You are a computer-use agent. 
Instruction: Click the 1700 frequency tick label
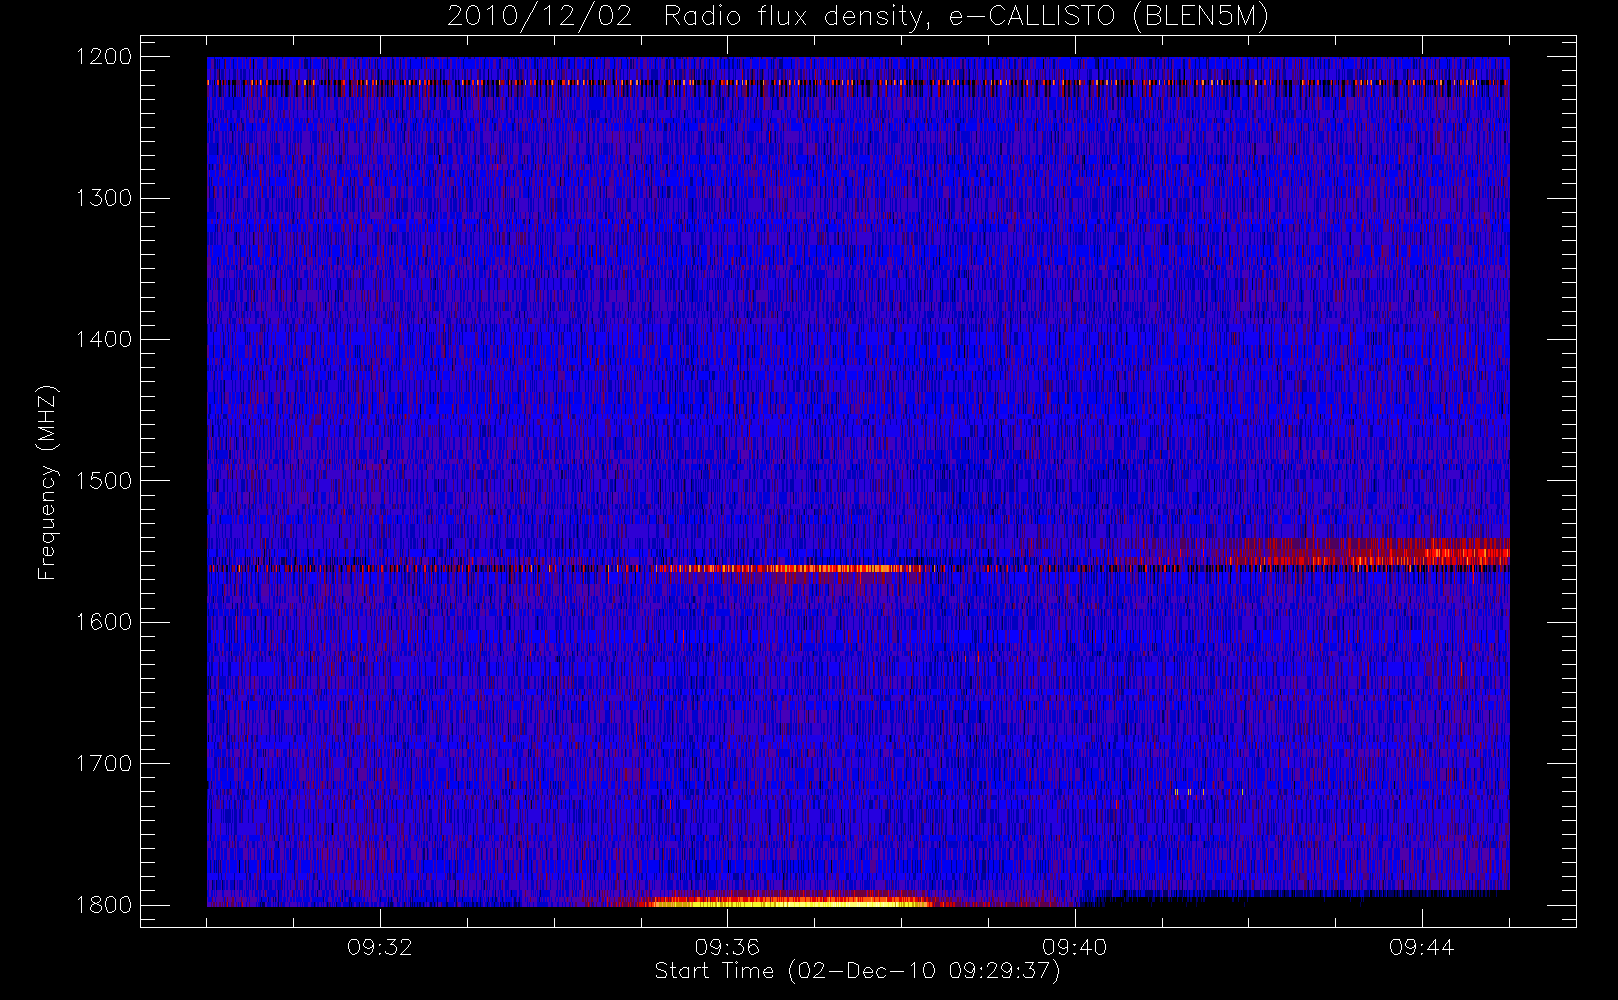(104, 764)
